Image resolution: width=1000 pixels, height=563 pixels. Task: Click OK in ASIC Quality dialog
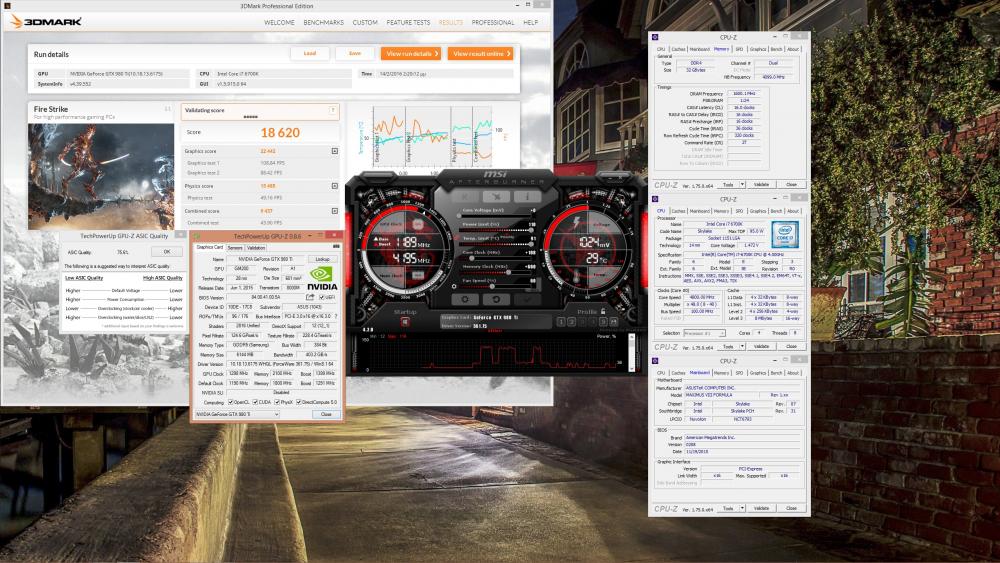pyautogui.click(x=166, y=252)
